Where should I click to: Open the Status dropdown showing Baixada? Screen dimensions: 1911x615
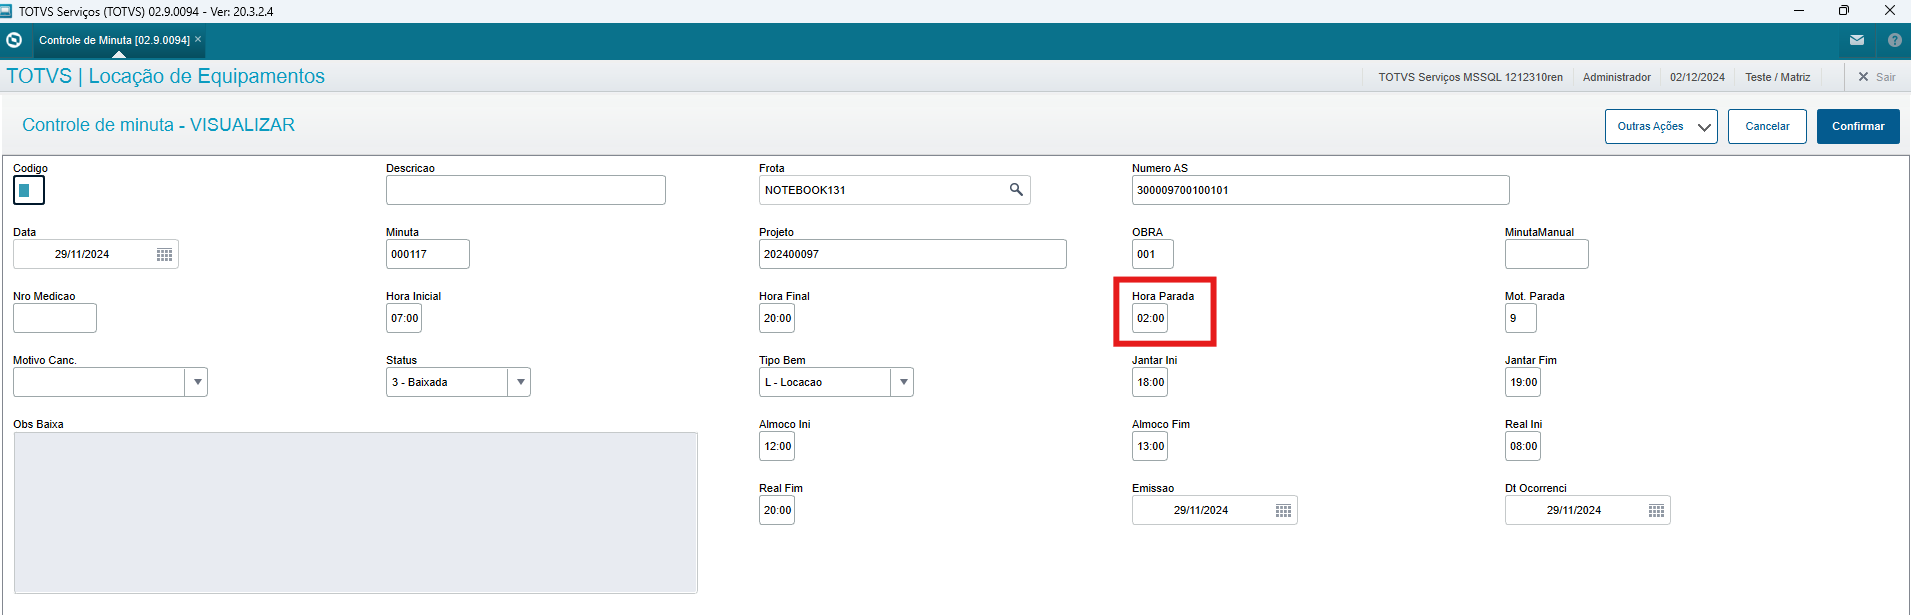pos(520,382)
